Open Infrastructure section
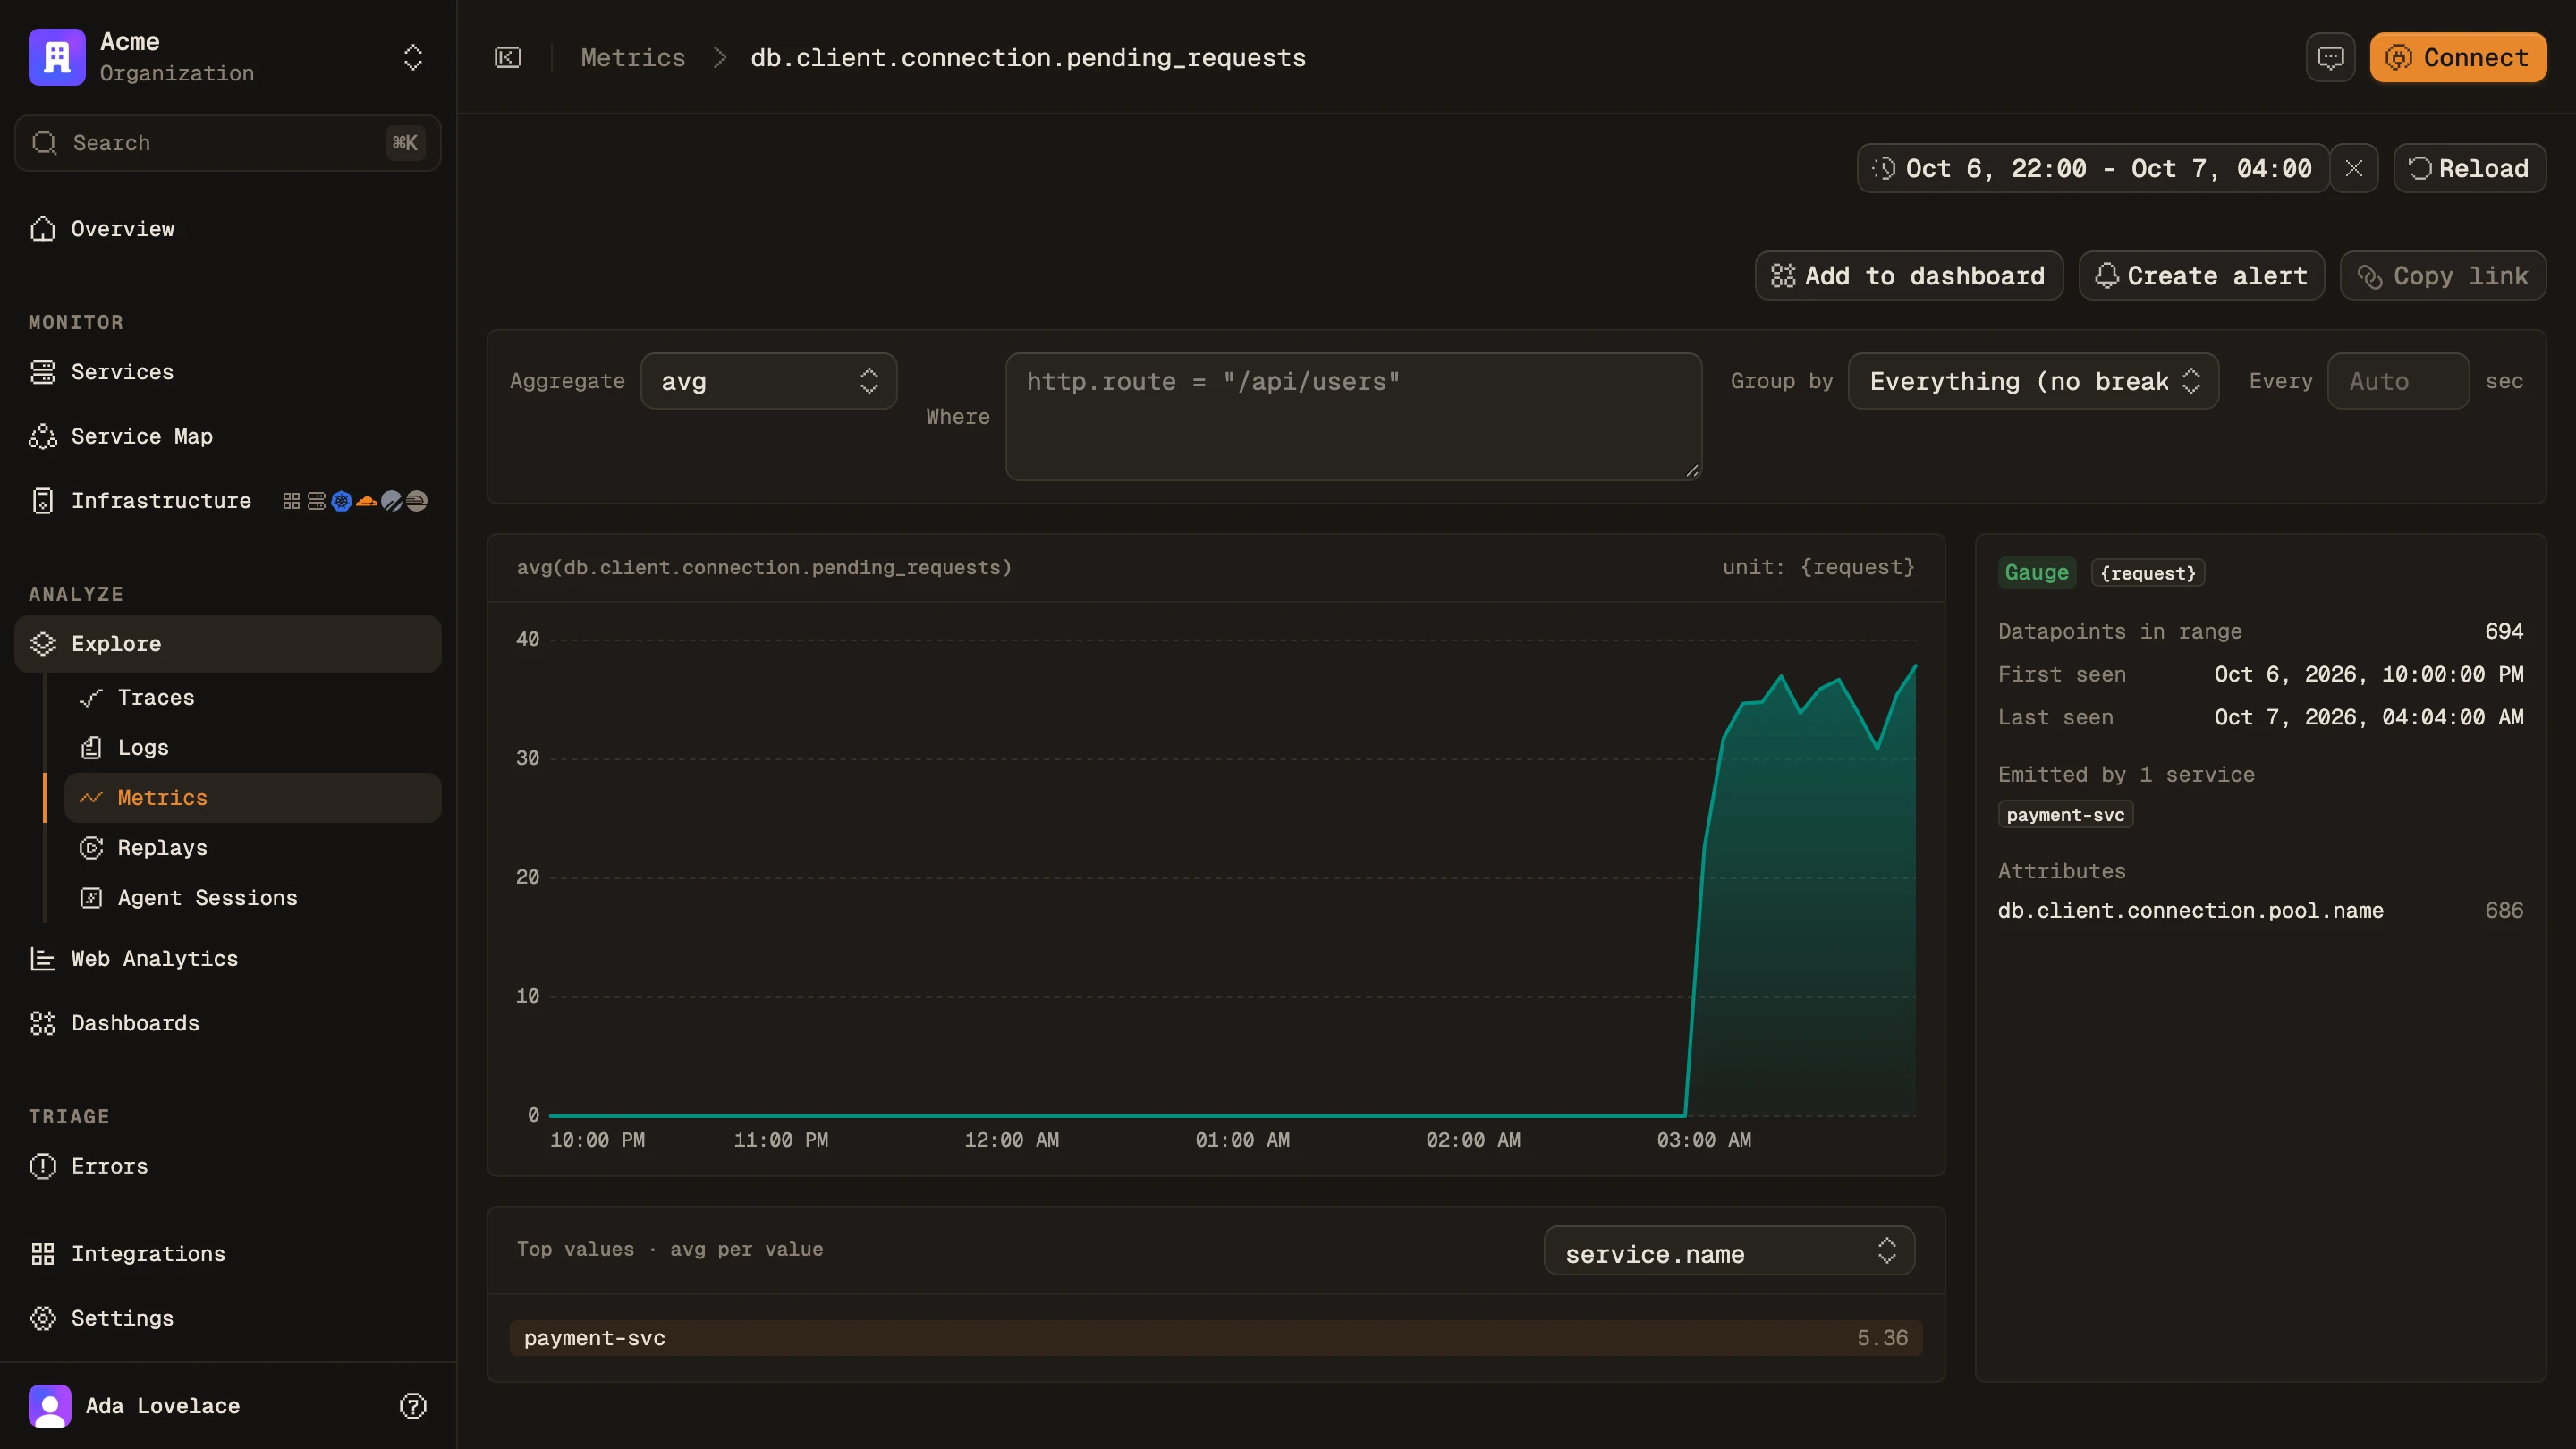Image resolution: width=2576 pixels, height=1449 pixels. tap(161, 501)
